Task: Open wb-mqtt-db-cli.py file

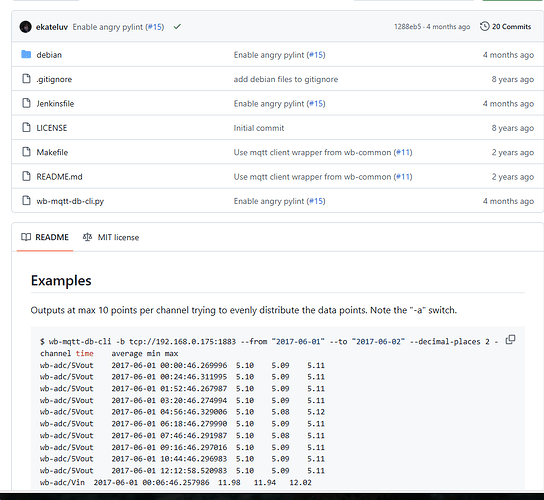Action: (x=70, y=201)
